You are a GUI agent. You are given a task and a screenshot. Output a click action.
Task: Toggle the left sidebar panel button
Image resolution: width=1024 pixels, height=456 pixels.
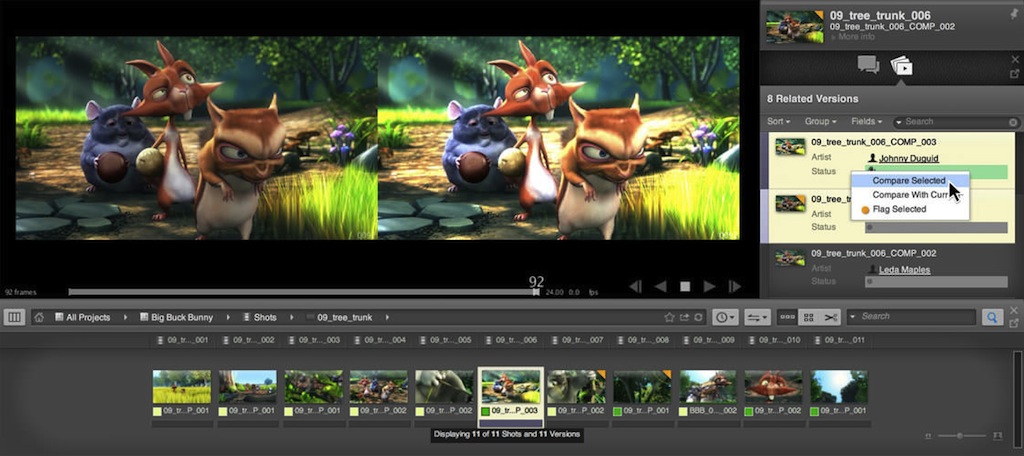click(x=14, y=317)
